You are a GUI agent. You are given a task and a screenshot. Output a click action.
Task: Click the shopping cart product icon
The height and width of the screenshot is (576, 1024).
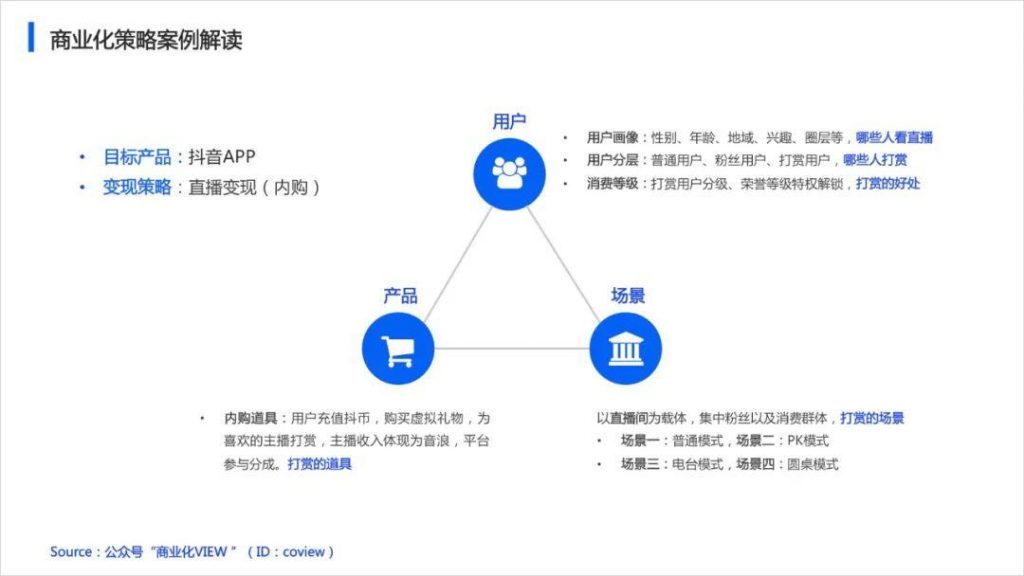click(398, 349)
